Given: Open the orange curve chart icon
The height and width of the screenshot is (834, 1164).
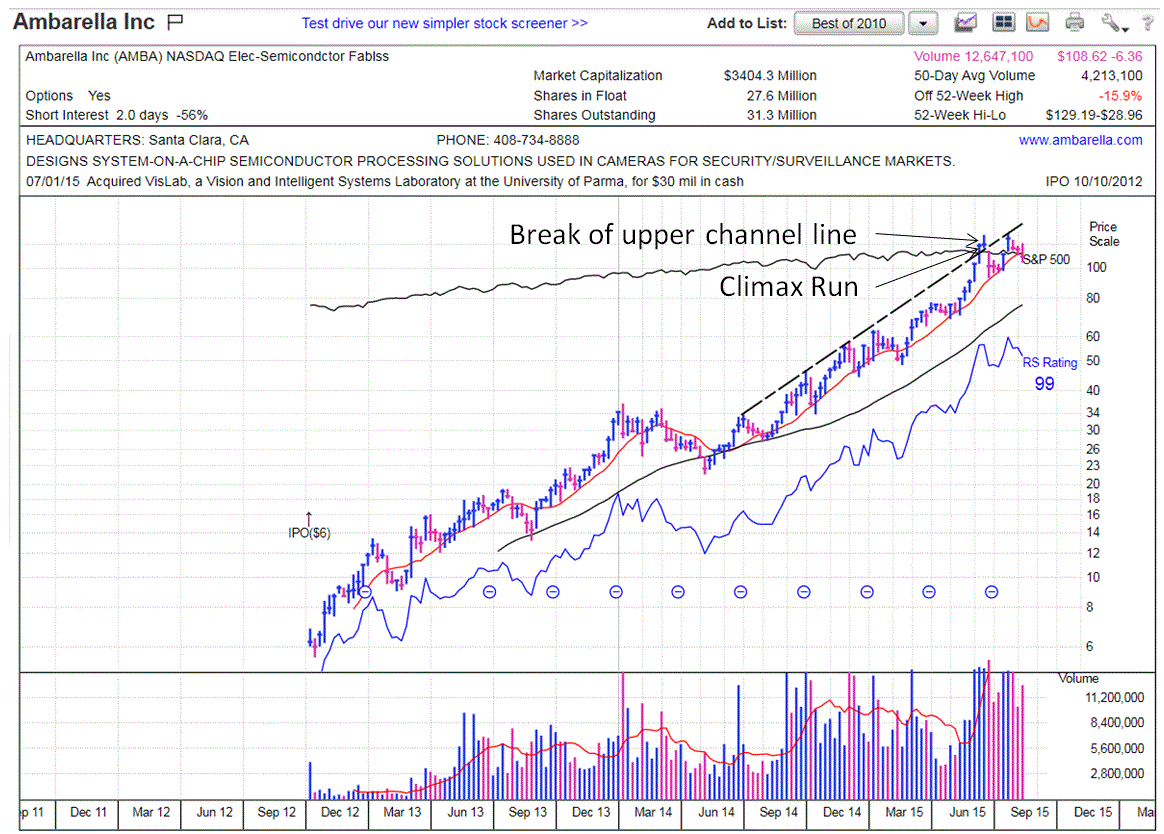Looking at the screenshot, I should (x=1038, y=22).
